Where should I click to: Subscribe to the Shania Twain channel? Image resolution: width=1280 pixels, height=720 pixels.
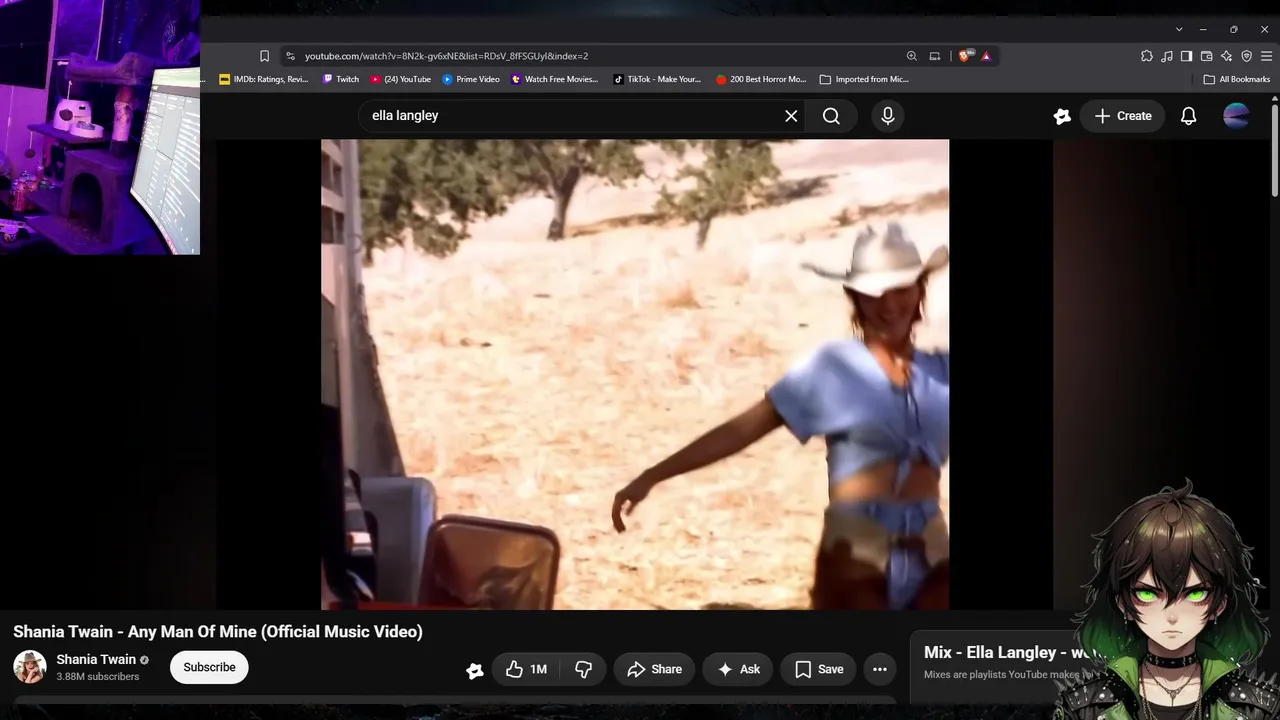(209, 667)
